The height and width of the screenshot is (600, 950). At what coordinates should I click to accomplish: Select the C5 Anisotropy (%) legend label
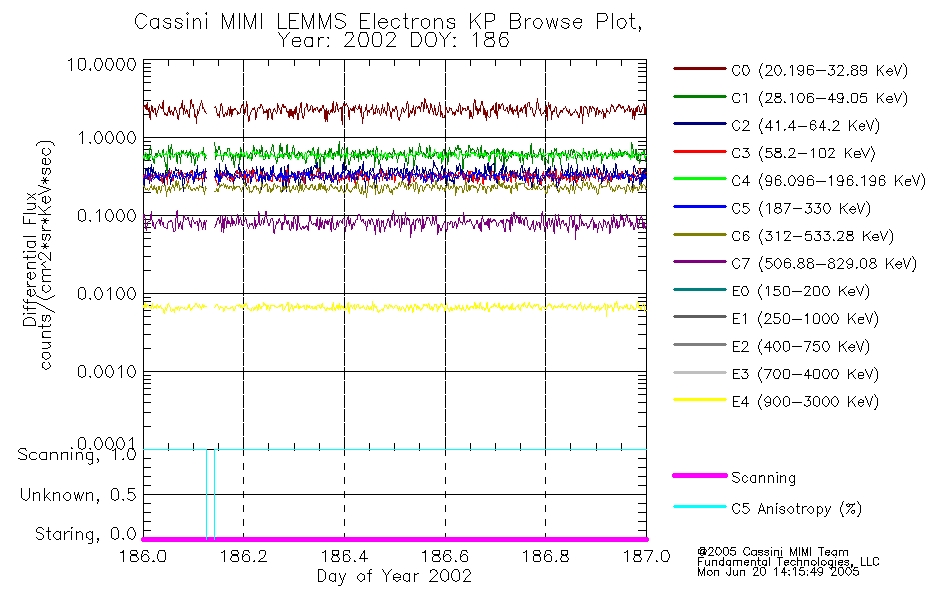[796, 508]
